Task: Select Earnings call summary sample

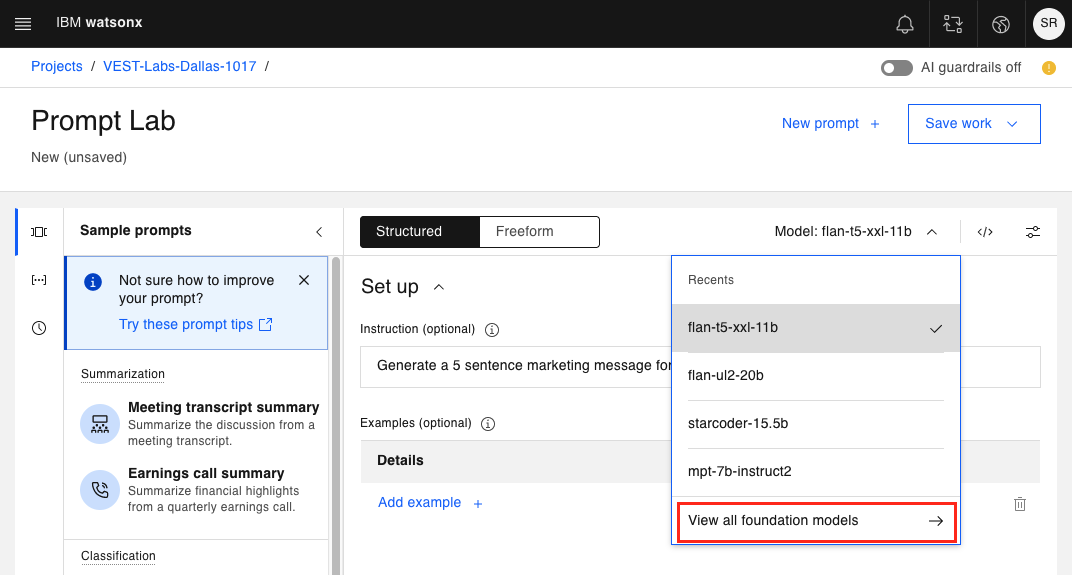Action: tap(189, 490)
